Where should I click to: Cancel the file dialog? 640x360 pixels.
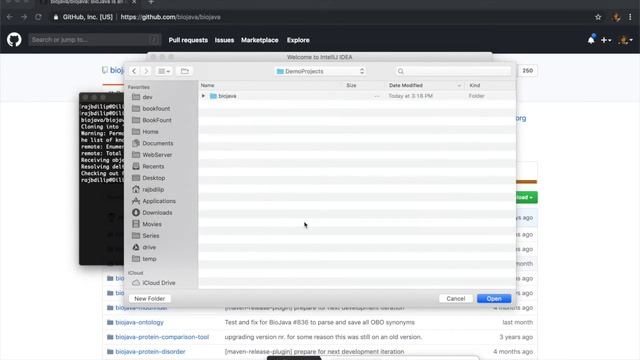456,299
